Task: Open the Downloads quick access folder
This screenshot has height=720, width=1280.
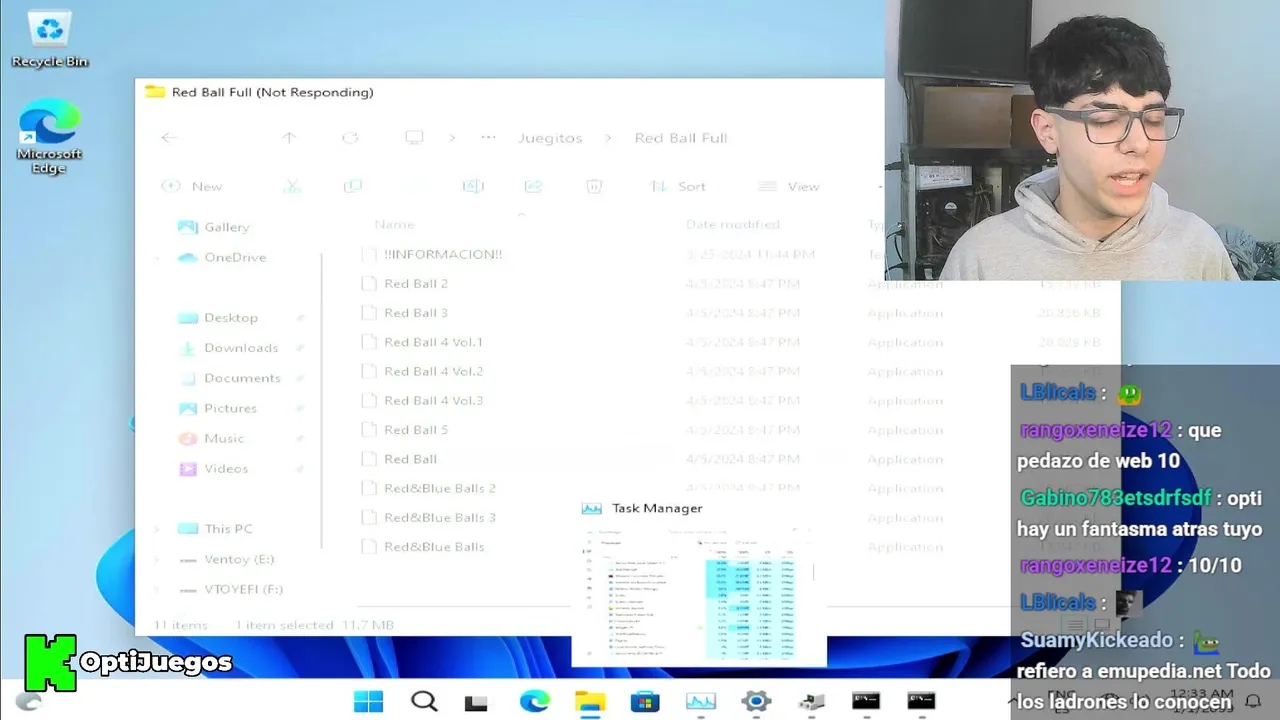Action: (x=228, y=348)
